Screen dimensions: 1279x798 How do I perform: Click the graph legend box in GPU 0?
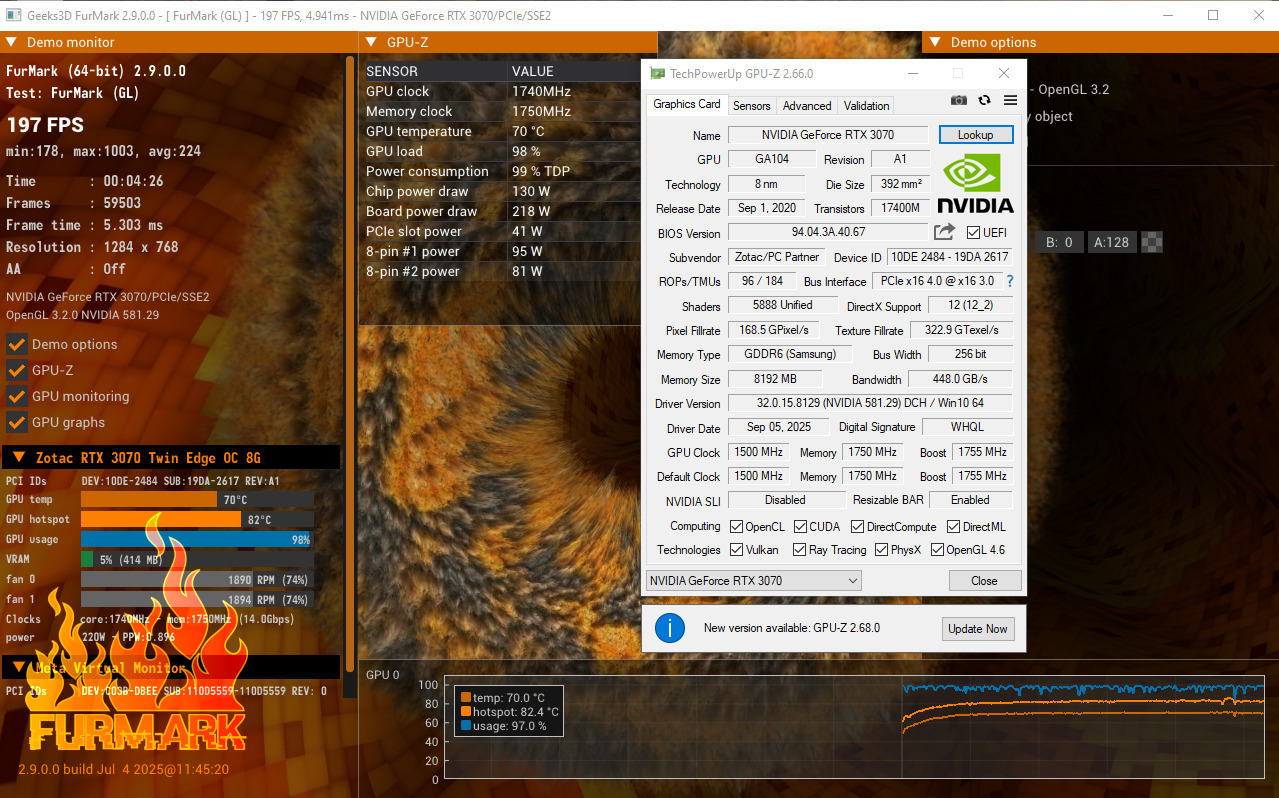click(x=509, y=712)
